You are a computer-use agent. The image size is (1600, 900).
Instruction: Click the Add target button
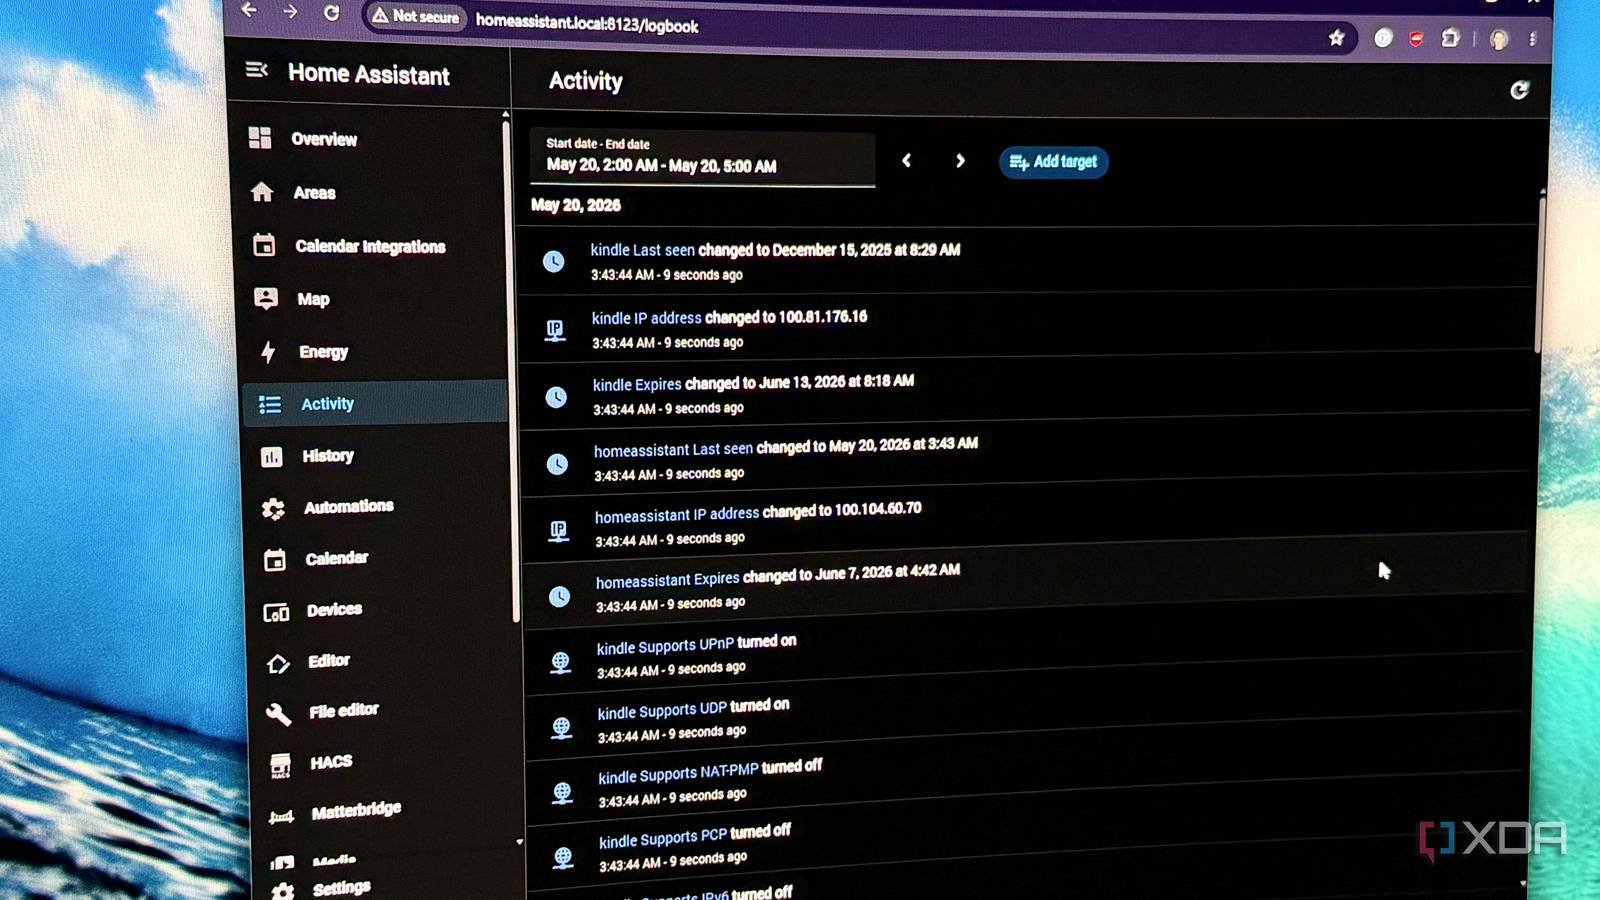coord(1054,162)
